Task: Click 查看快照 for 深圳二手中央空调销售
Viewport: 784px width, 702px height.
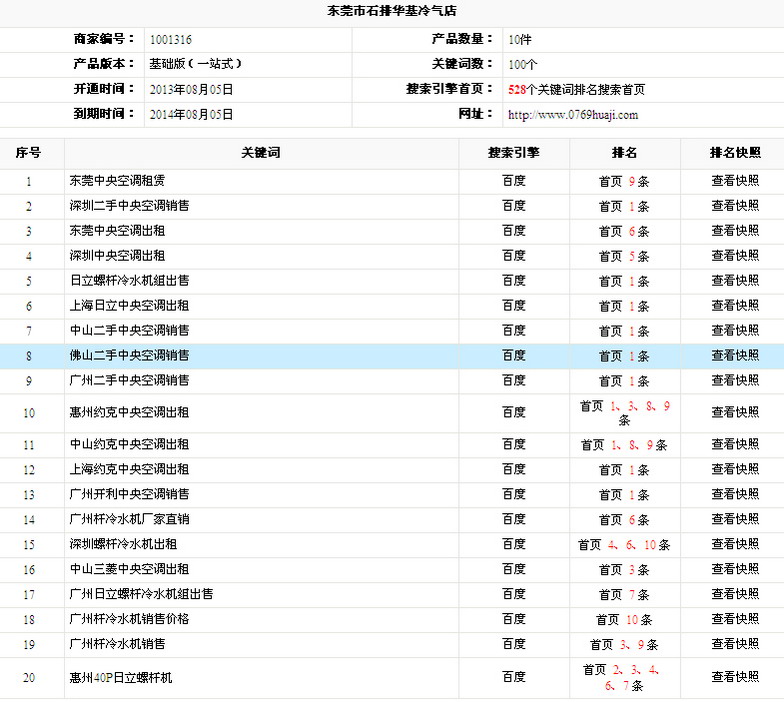Action: (735, 206)
